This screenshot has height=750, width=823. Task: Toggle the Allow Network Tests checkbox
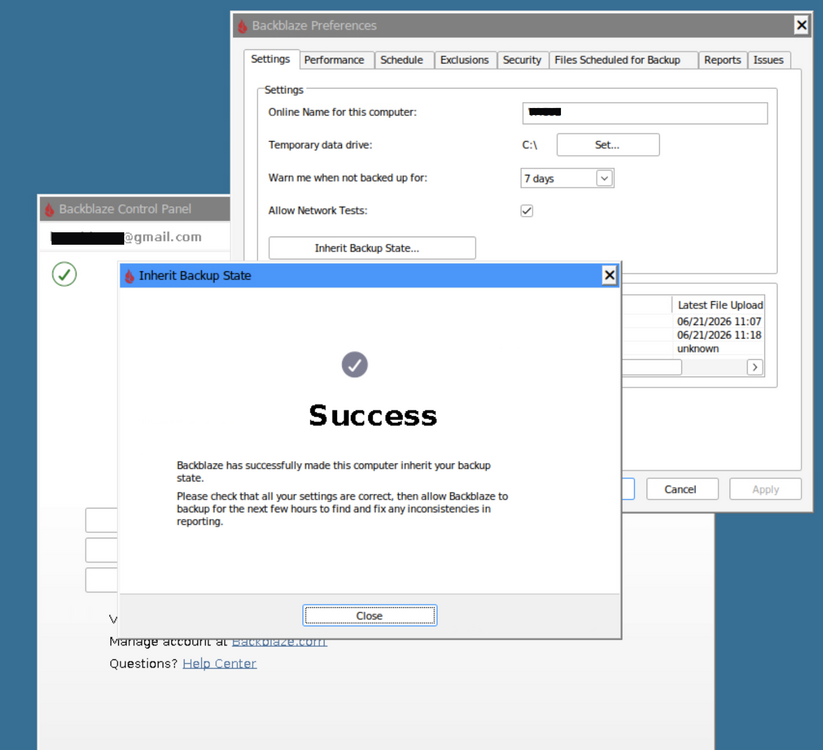pos(526,211)
